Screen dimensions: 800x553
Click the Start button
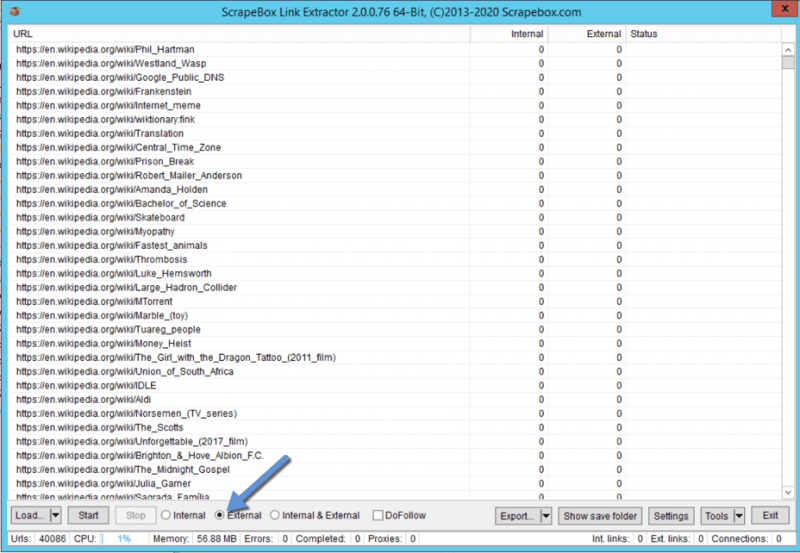[x=88, y=515]
